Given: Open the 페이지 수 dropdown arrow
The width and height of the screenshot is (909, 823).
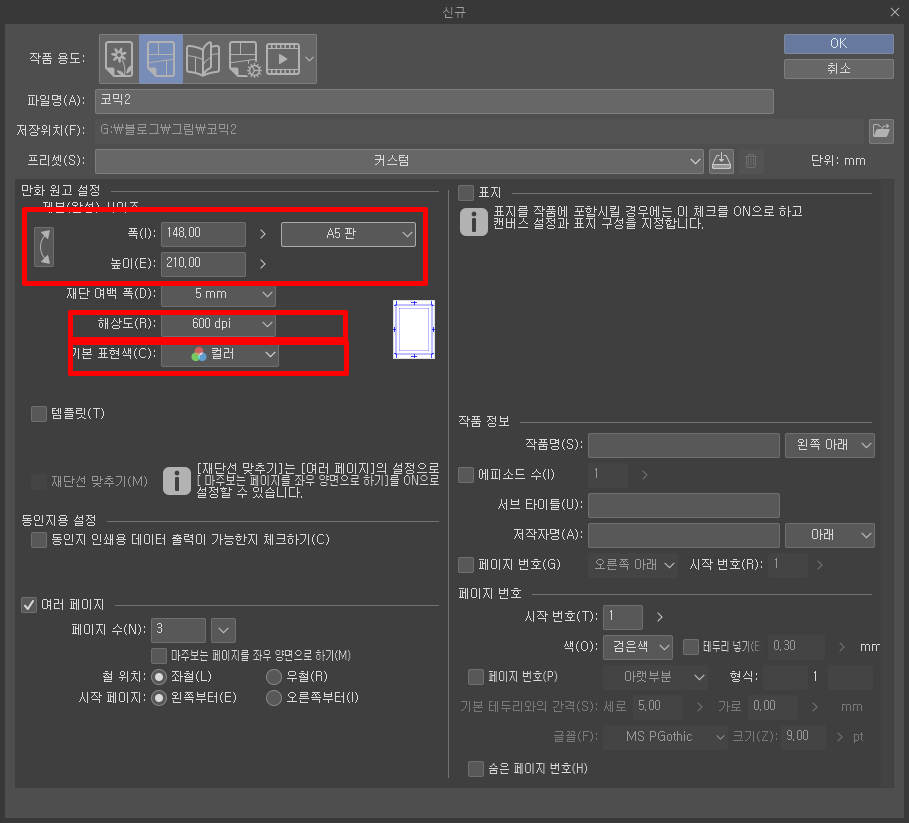Looking at the screenshot, I should (x=223, y=630).
